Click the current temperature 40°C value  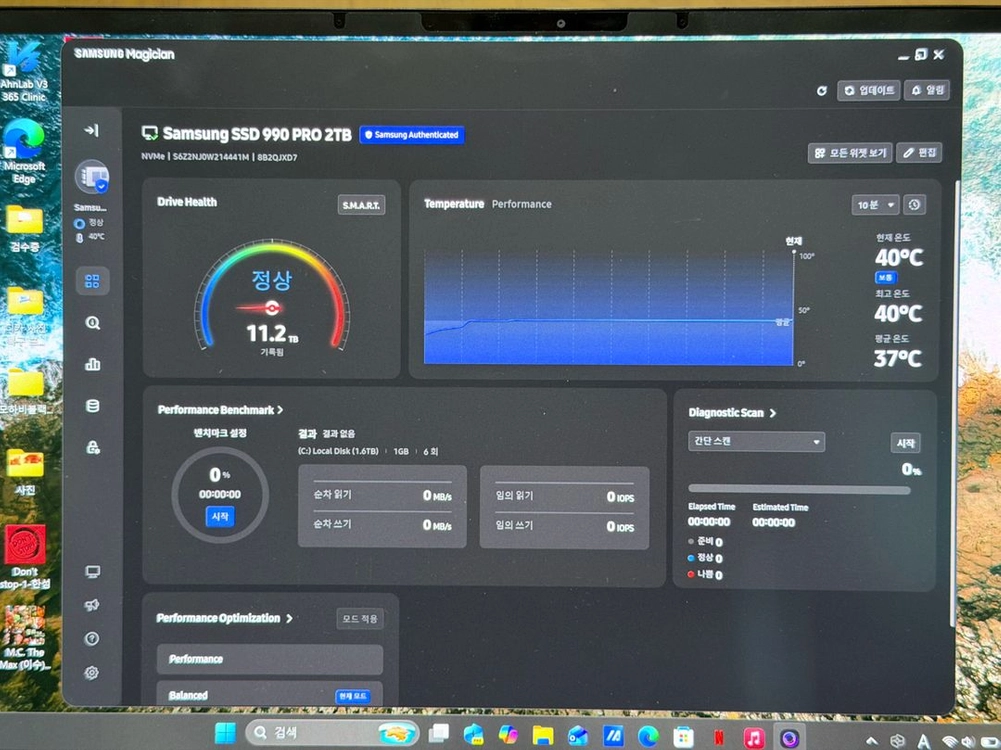click(x=898, y=258)
